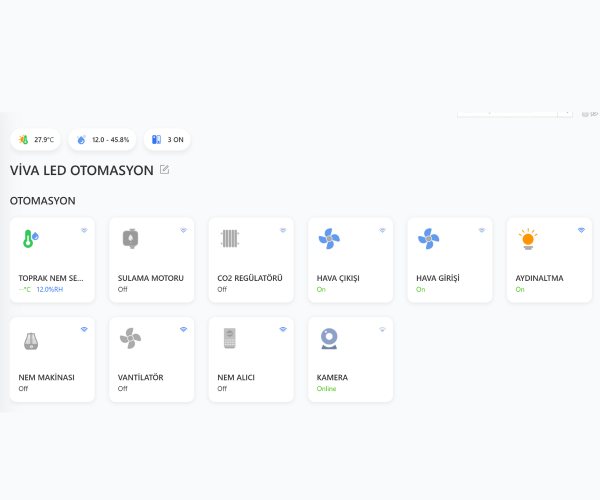Click the Online status under Kamera

coord(326,389)
